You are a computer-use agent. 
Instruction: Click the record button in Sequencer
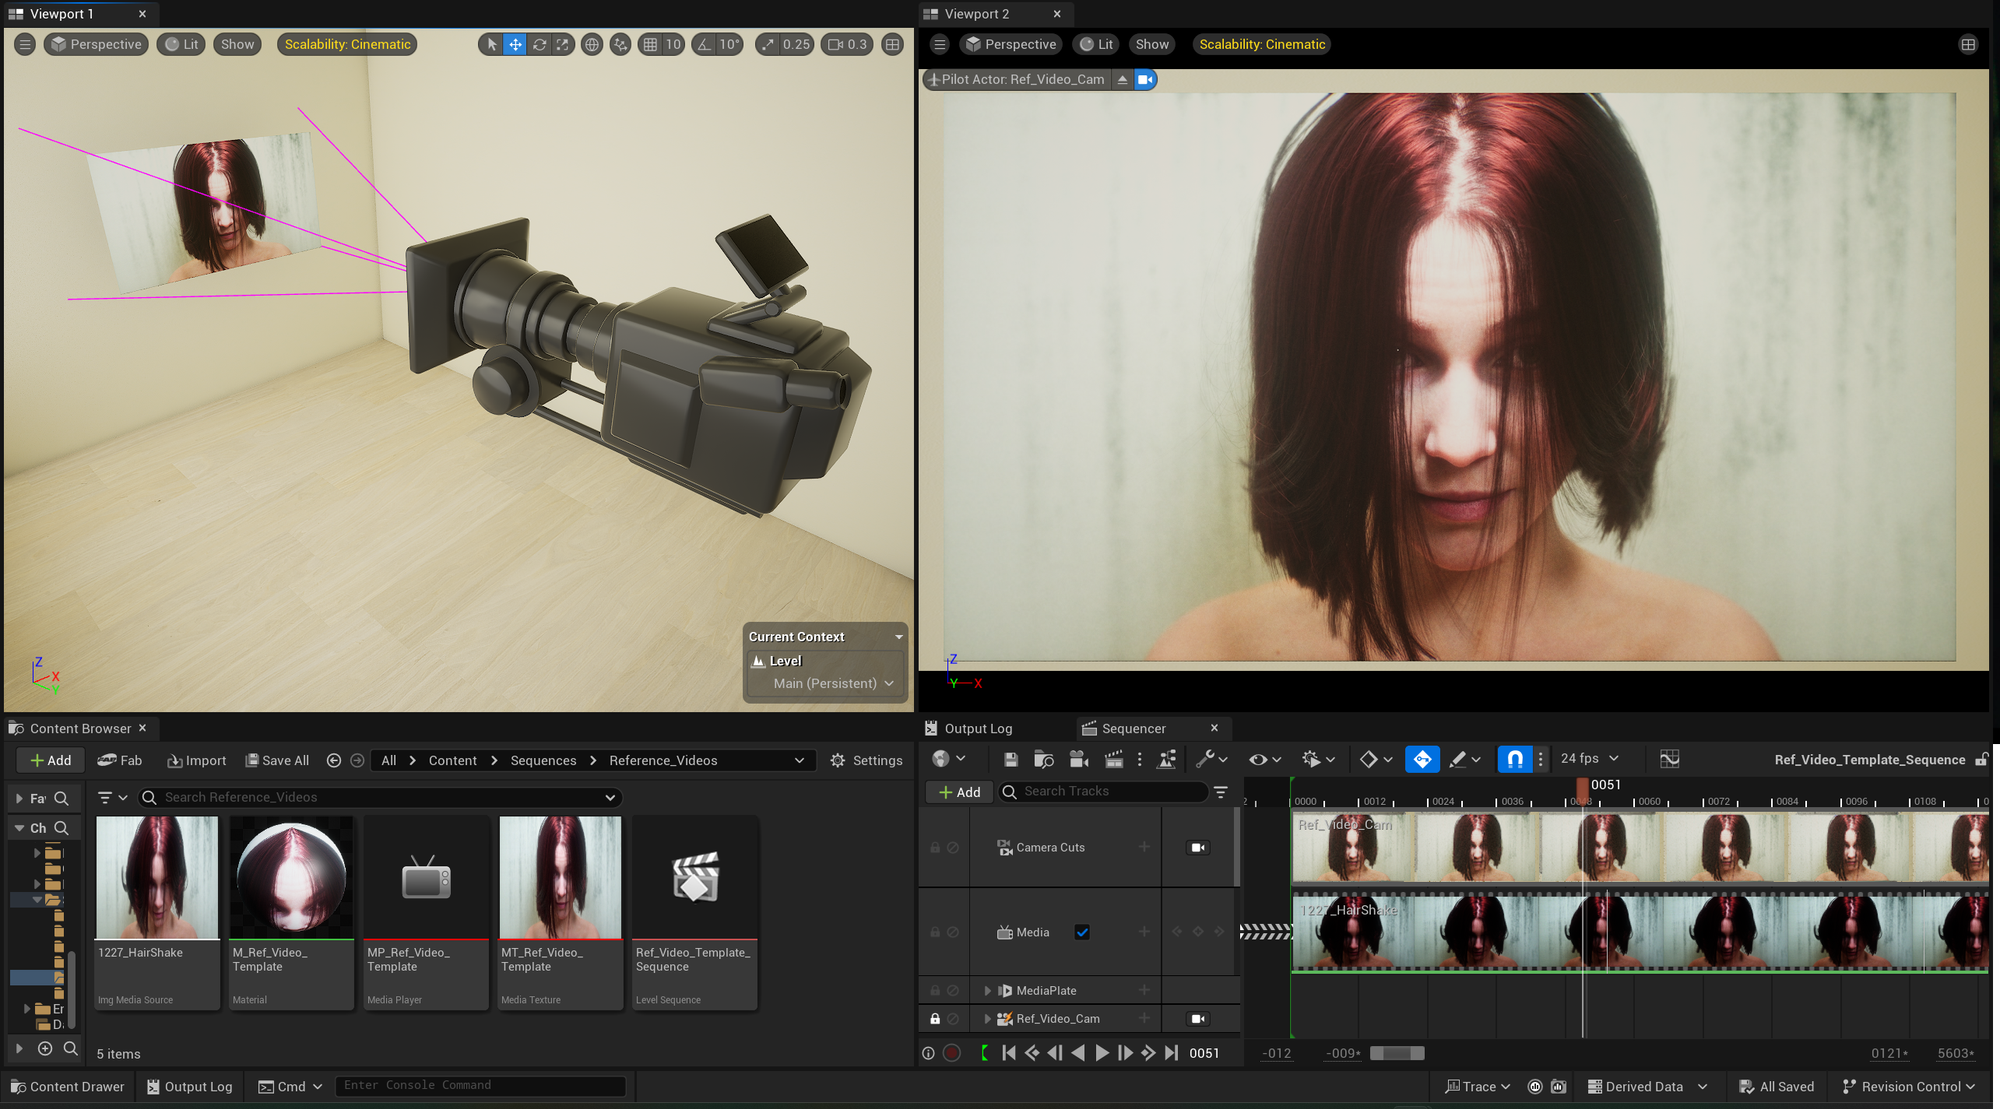952,1052
